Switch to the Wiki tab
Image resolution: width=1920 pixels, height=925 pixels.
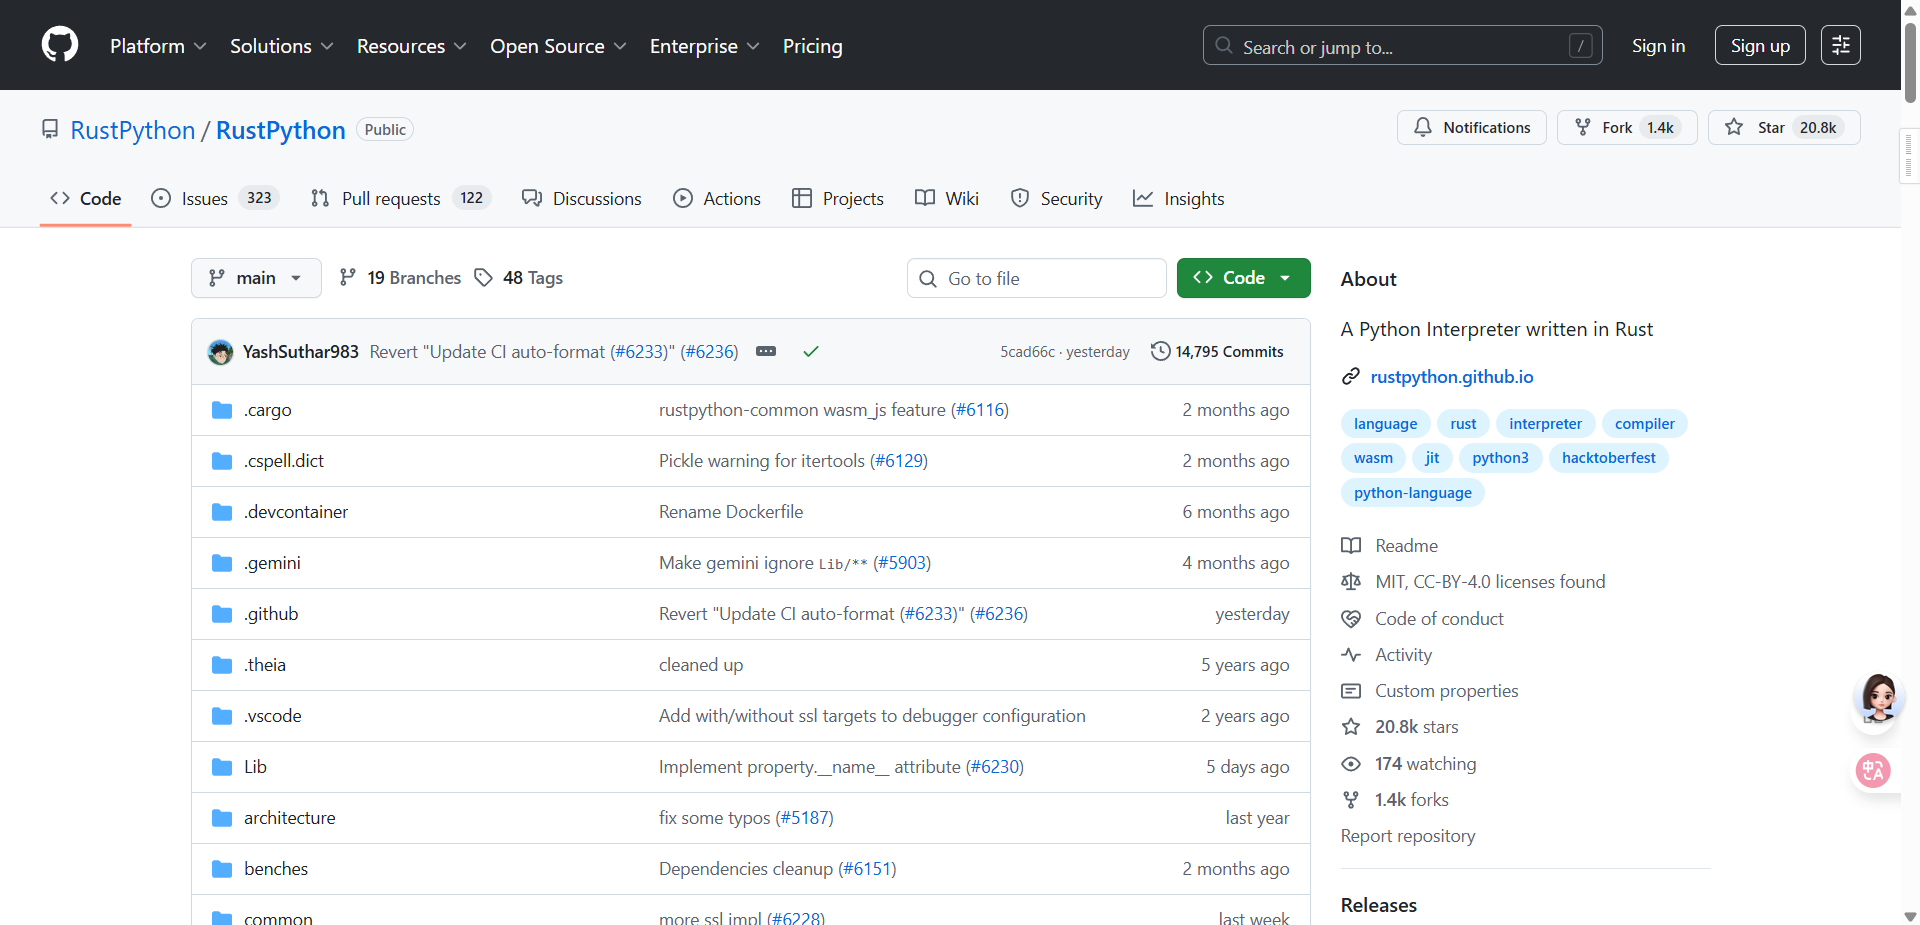[x=947, y=198]
